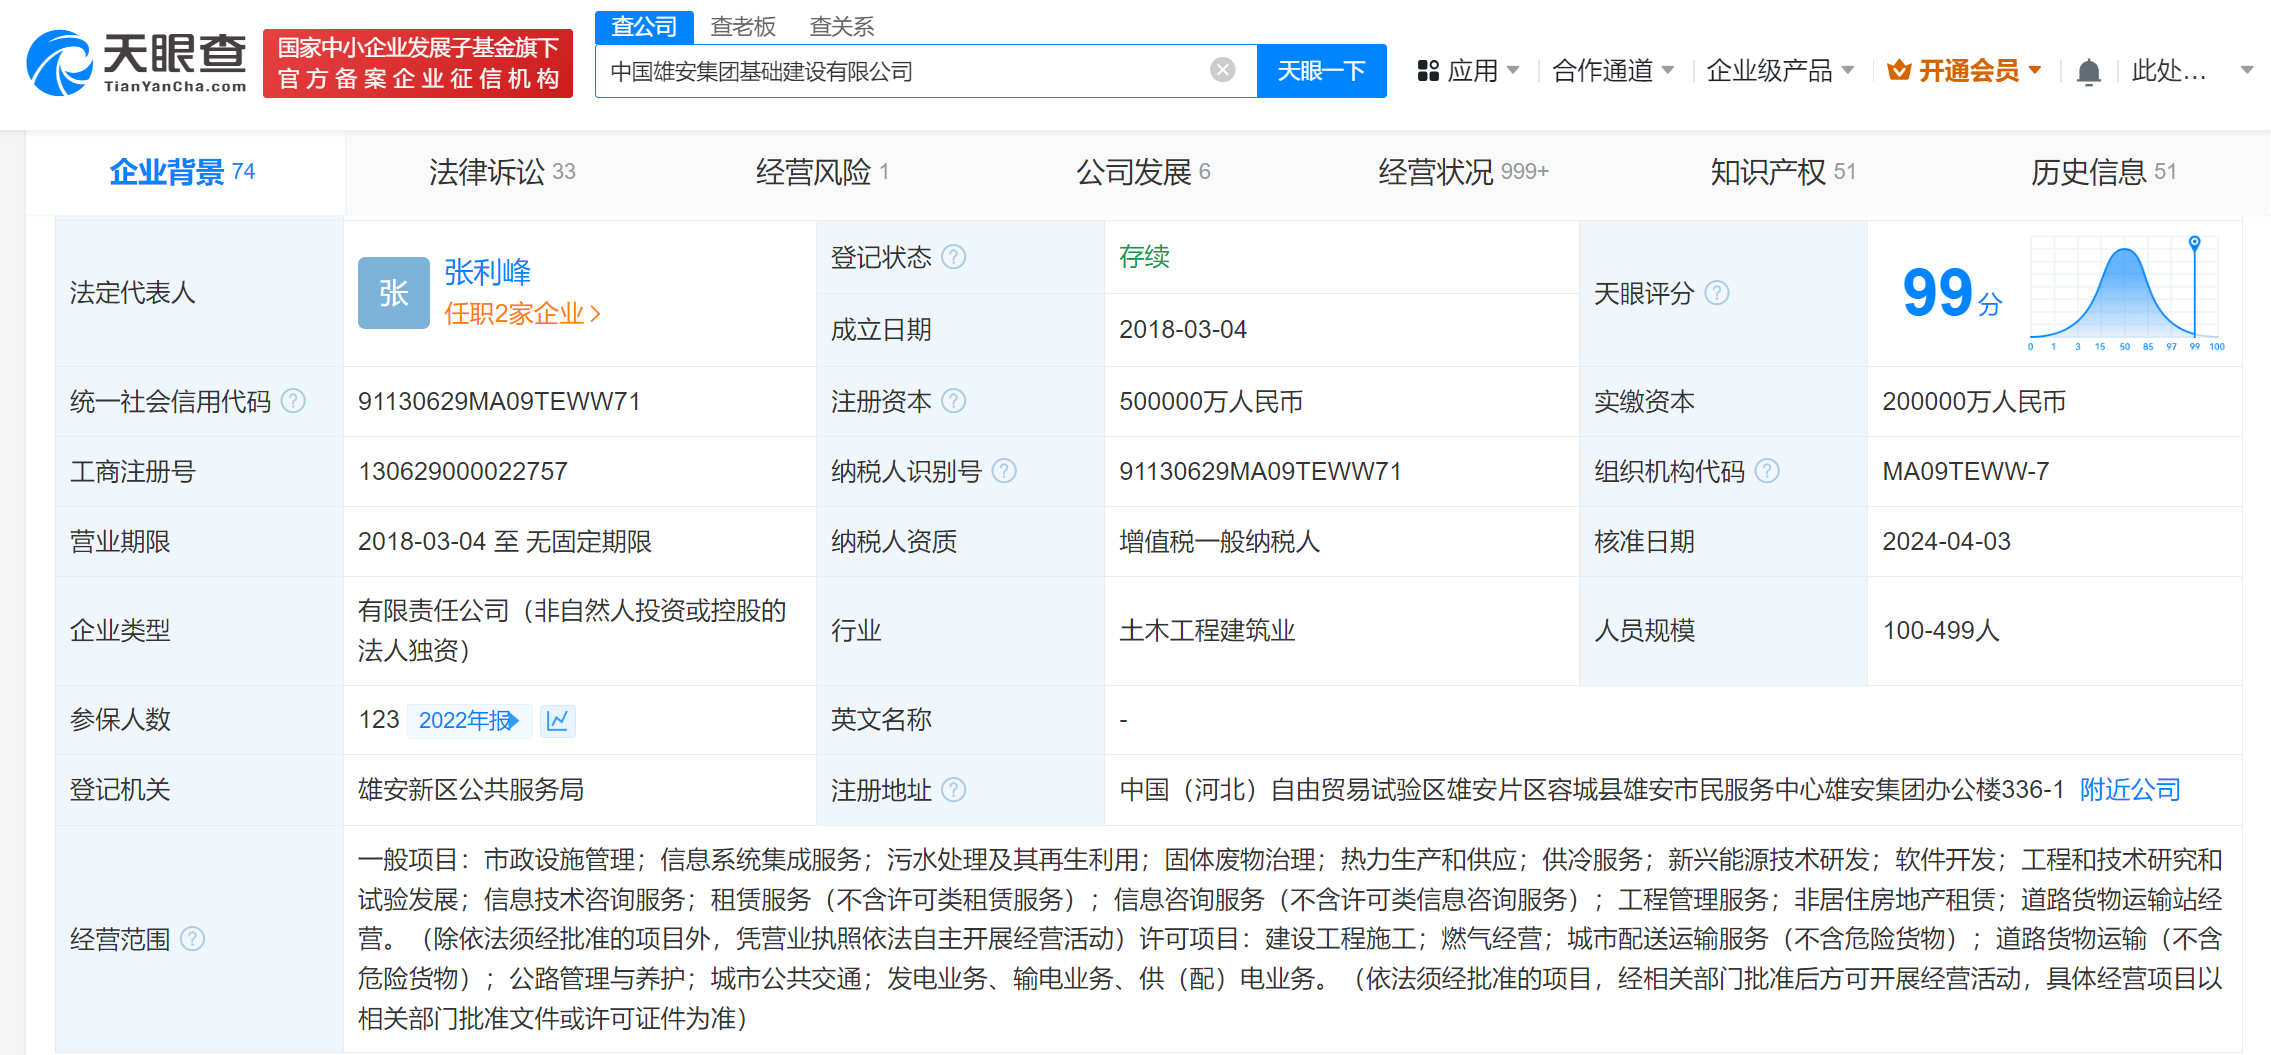Open insured headcount trend chart icon
2271x1055 pixels.
558,720
